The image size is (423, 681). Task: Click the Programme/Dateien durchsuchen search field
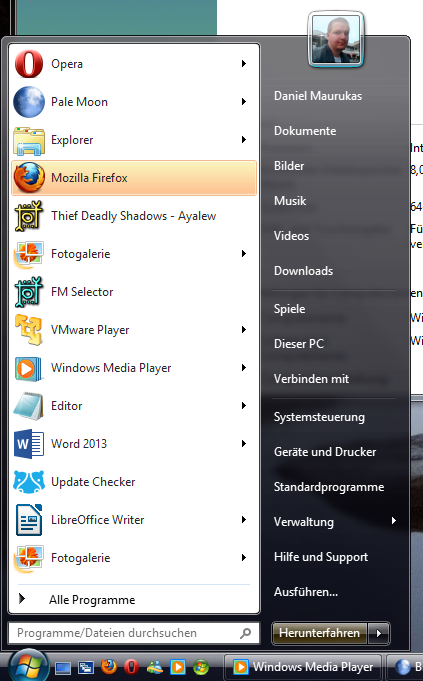[x=134, y=633]
